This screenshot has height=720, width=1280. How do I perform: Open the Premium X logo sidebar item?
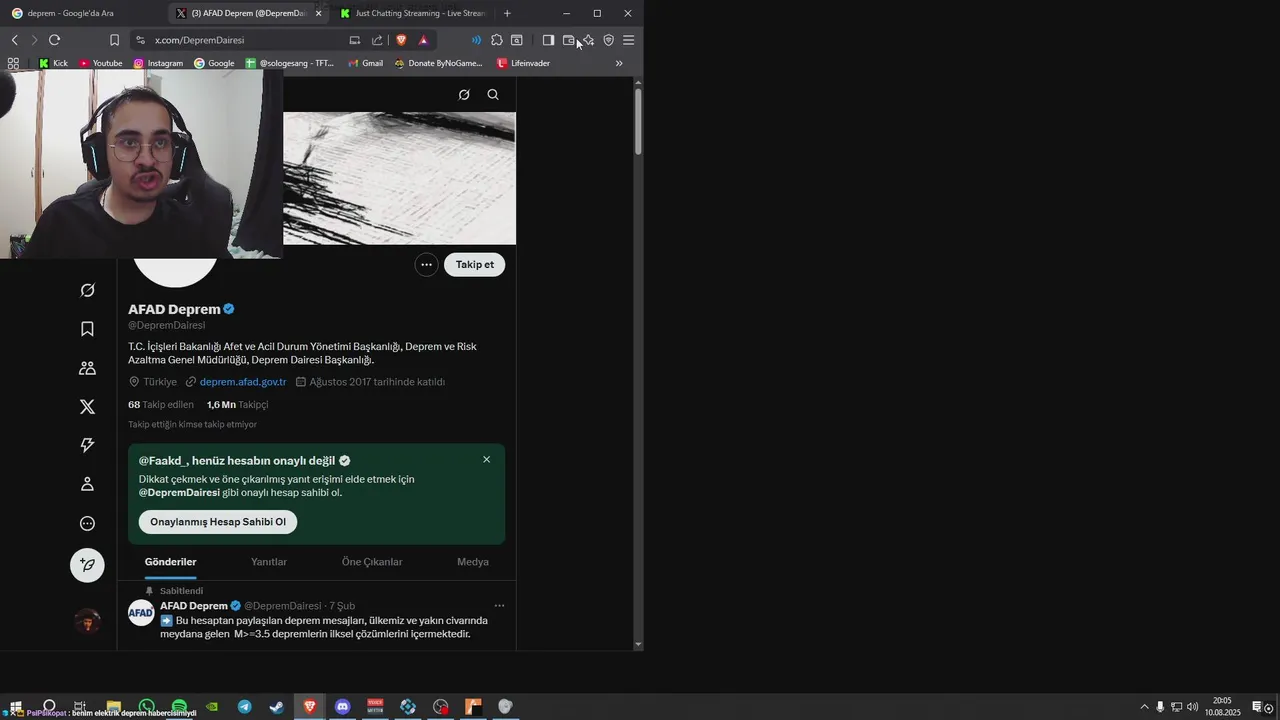[x=87, y=407]
